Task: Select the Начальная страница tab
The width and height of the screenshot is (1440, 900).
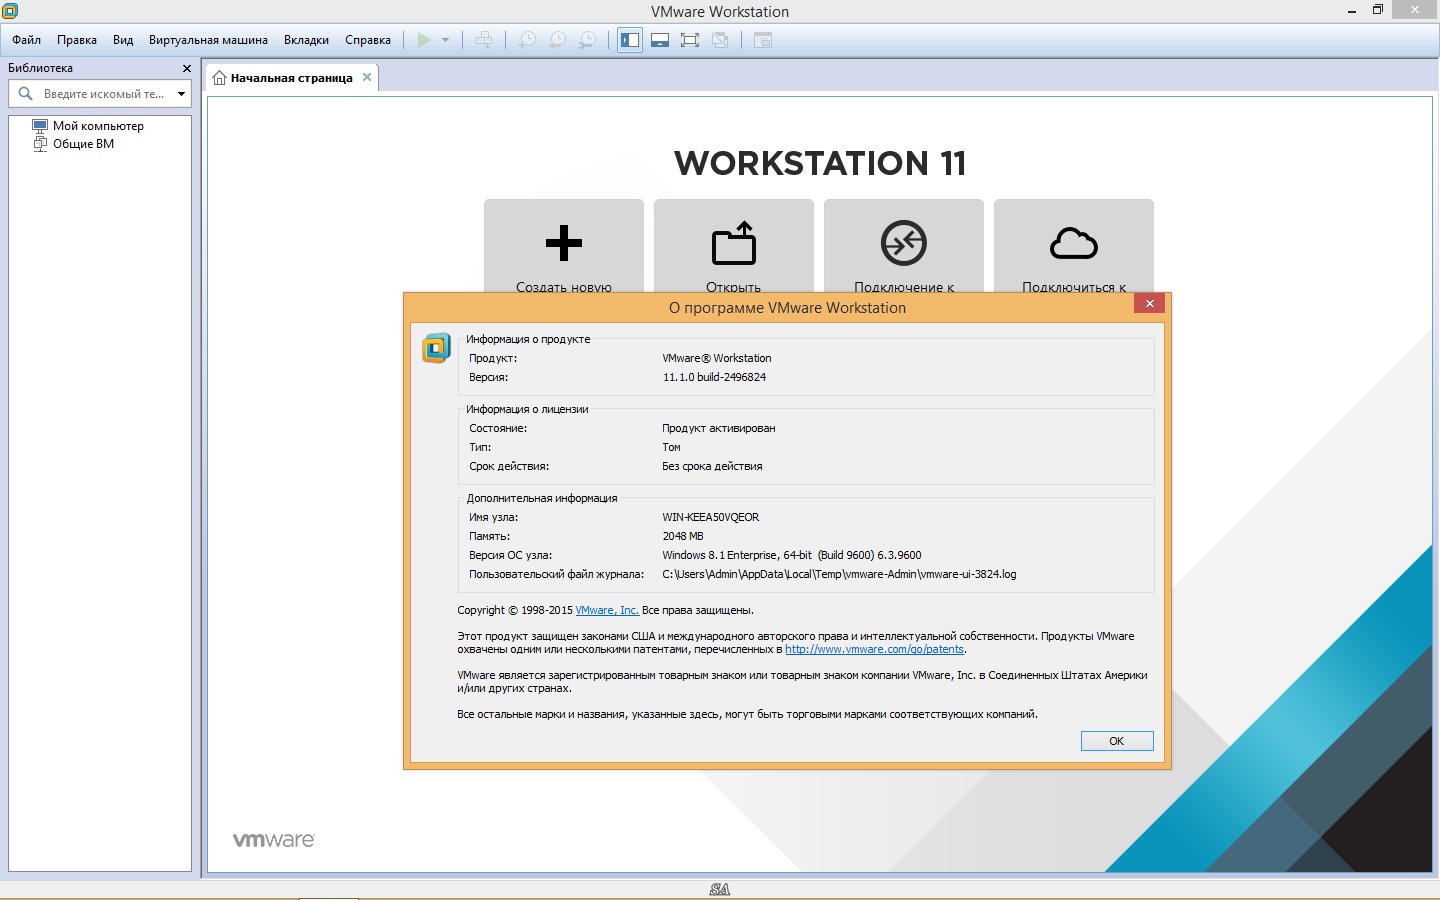Action: pyautogui.click(x=292, y=78)
